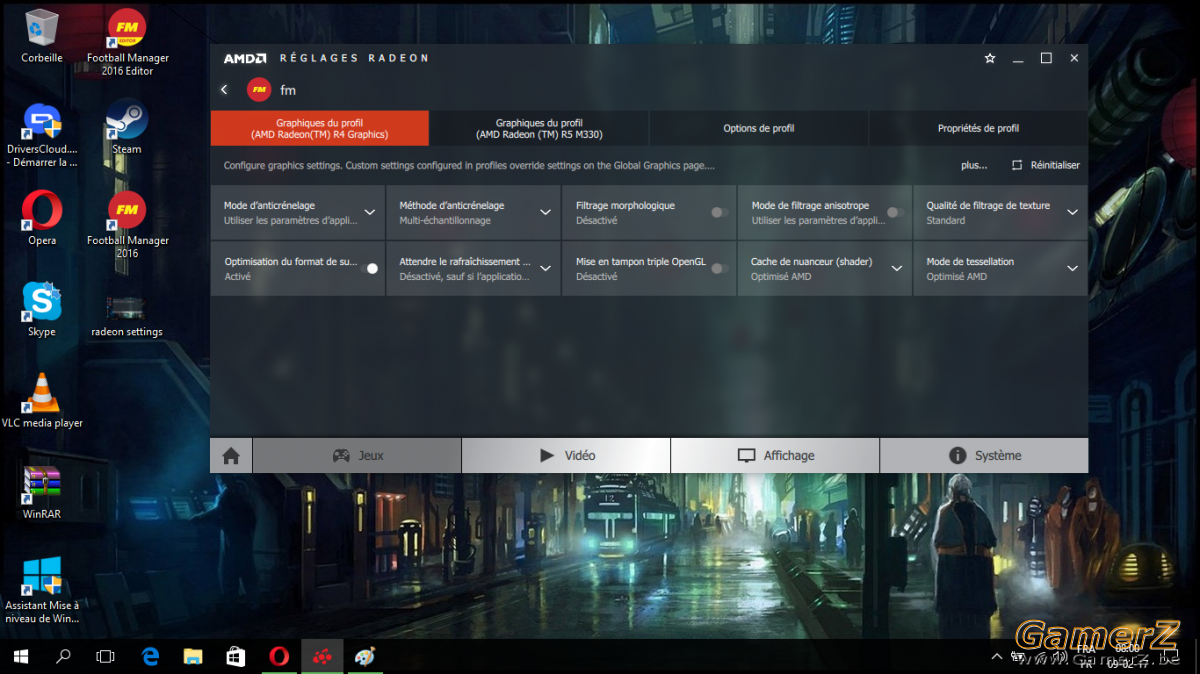Select the AMD Radeon R4 Graphics profile tab
1200x674 pixels.
319,128
